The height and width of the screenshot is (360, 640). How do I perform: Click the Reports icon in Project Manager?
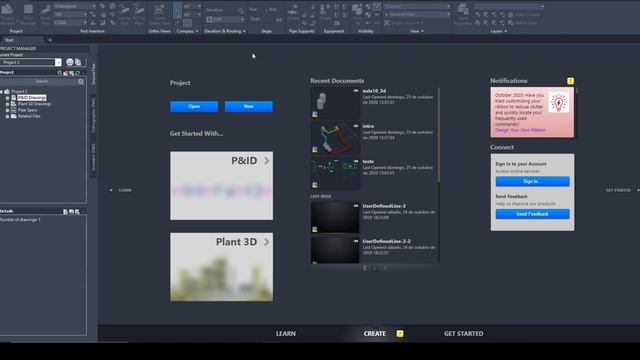(70, 62)
